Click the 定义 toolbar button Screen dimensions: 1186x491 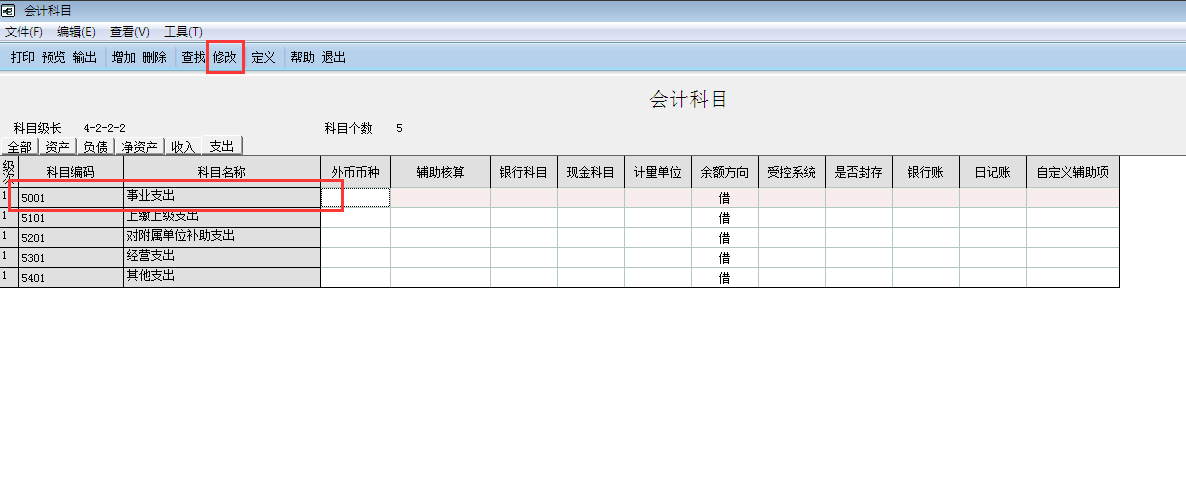pyautogui.click(x=263, y=58)
